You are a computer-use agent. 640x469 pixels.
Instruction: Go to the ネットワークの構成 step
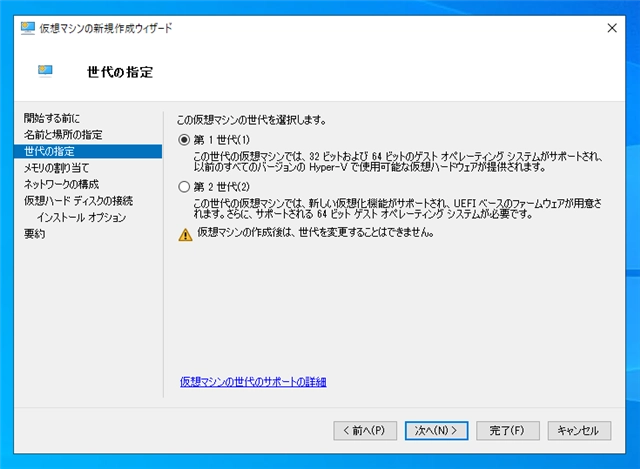61,184
